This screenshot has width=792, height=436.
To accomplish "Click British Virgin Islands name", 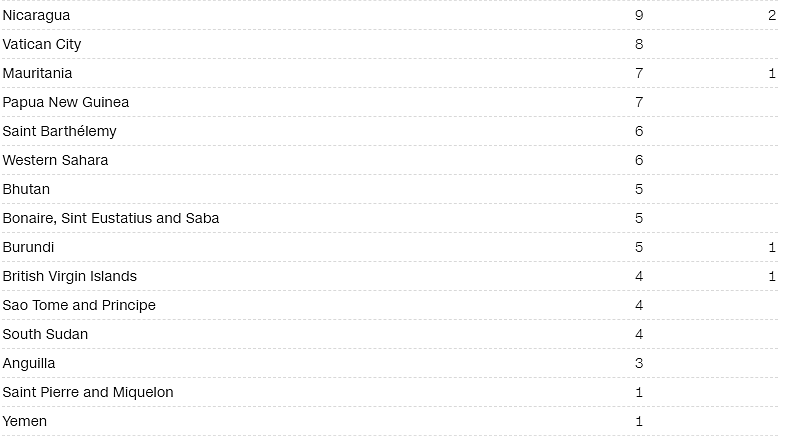I will pos(70,276).
